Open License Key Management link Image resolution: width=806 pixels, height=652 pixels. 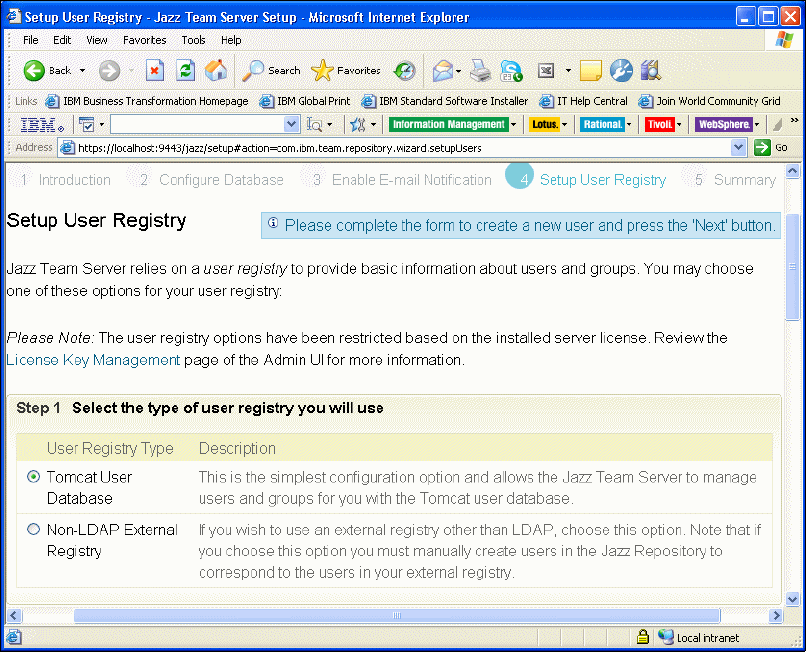(x=93, y=360)
